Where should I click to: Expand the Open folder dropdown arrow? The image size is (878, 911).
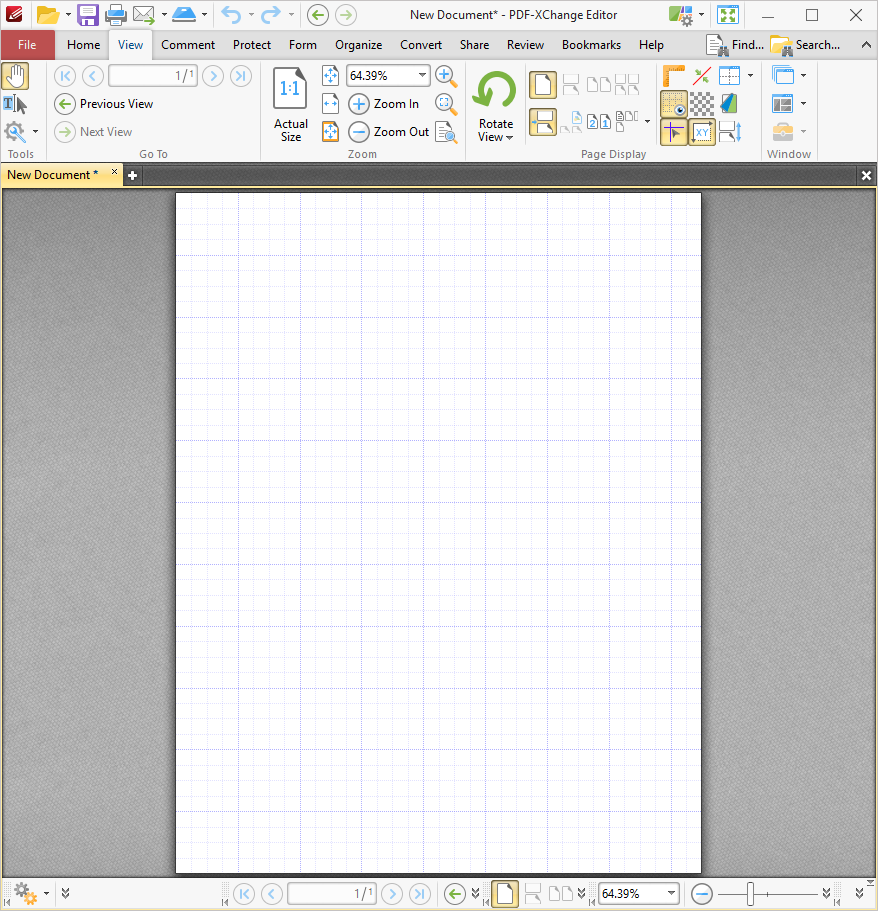point(68,15)
